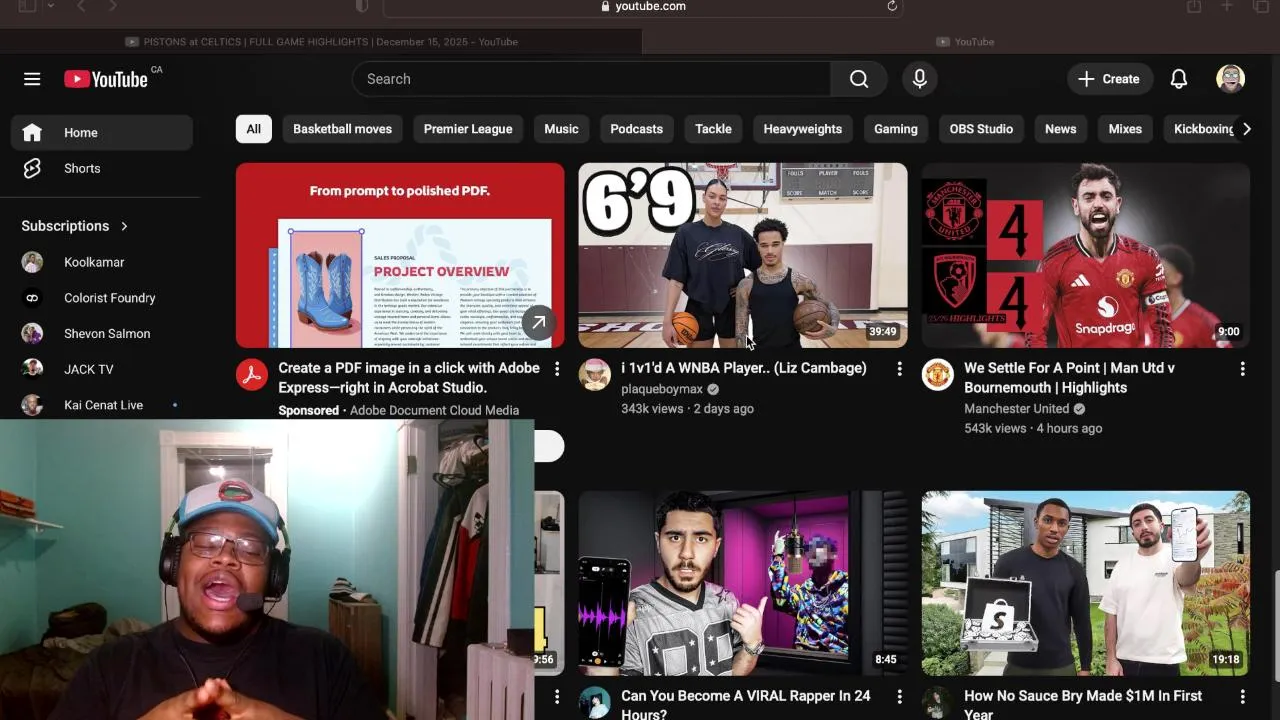Open the Manchester United channel name link
This screenshot has height=720, width=1280.
[x=1017, y=409]
